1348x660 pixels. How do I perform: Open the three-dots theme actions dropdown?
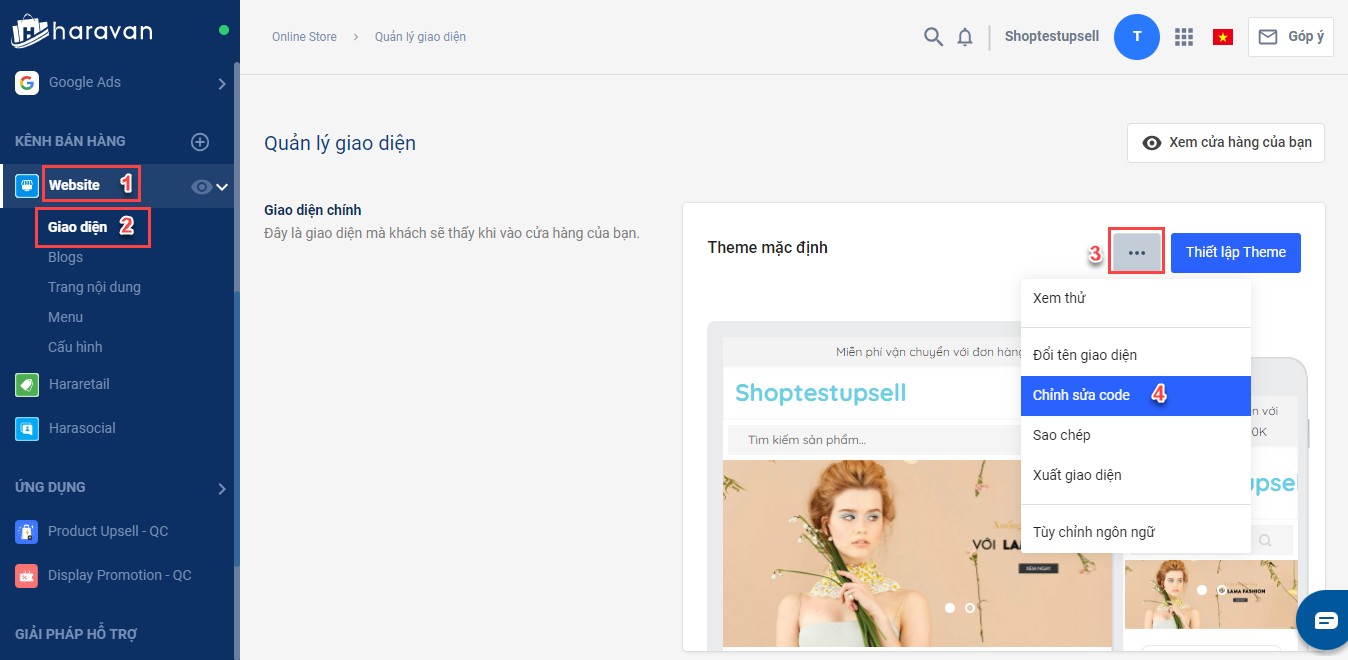[1136, 252]
